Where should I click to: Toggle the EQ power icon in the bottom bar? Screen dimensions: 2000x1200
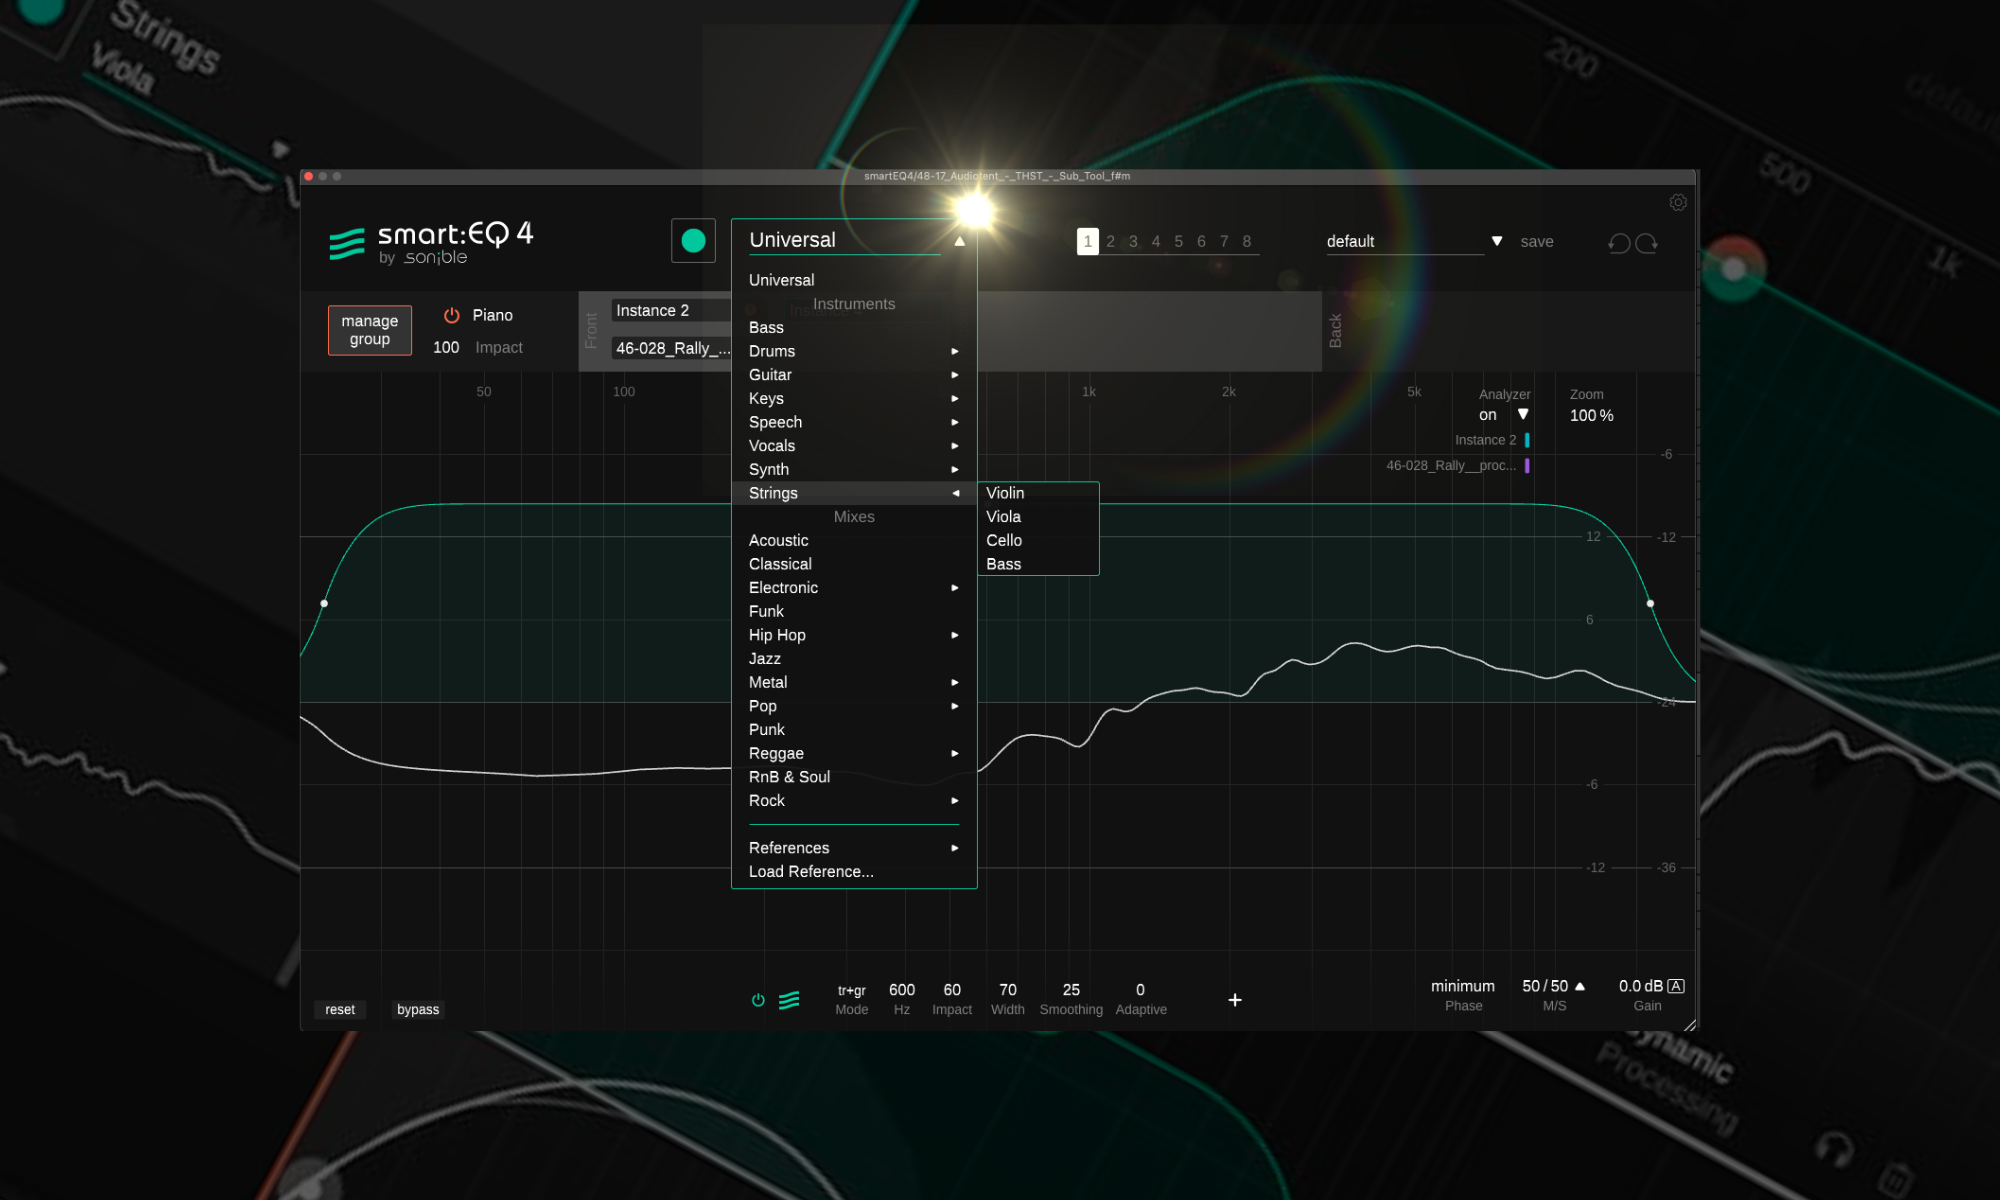click(758, 999)
